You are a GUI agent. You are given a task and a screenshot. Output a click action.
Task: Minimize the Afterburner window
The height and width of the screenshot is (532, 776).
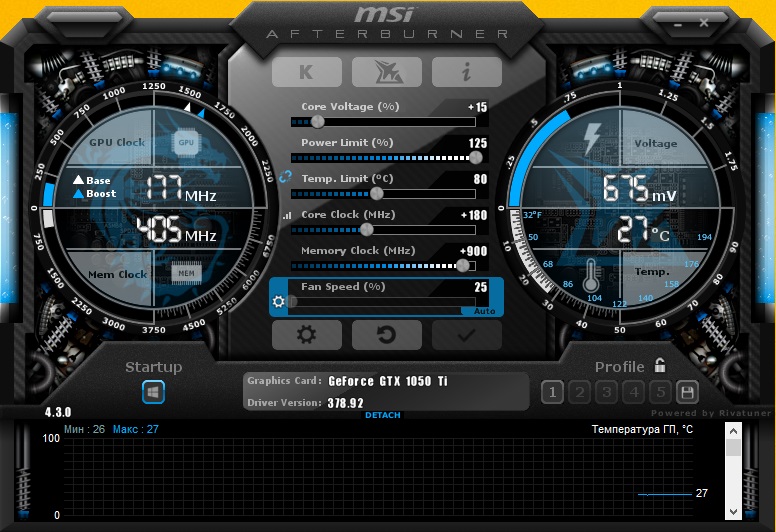point(678,24)
